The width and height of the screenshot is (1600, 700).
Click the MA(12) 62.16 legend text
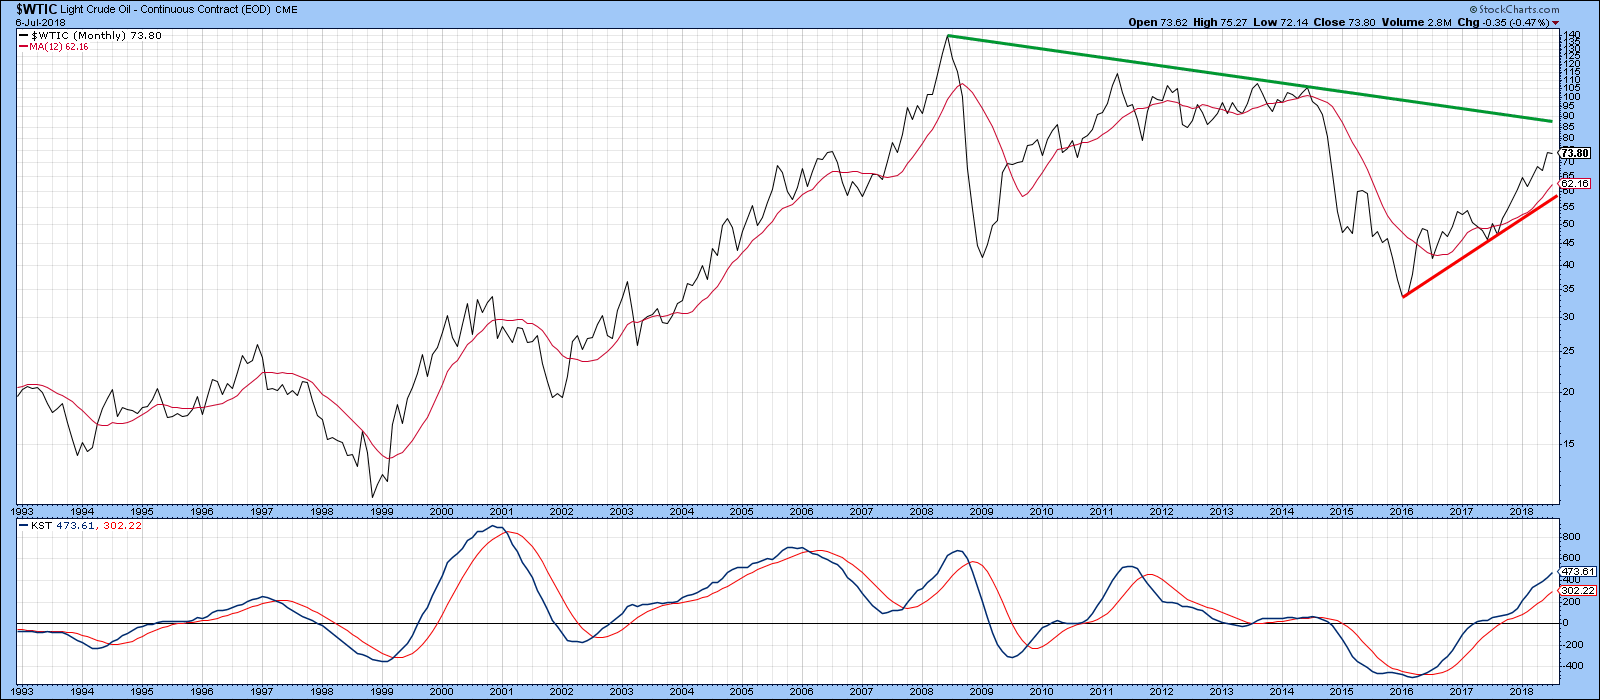[x=59, y=47]
